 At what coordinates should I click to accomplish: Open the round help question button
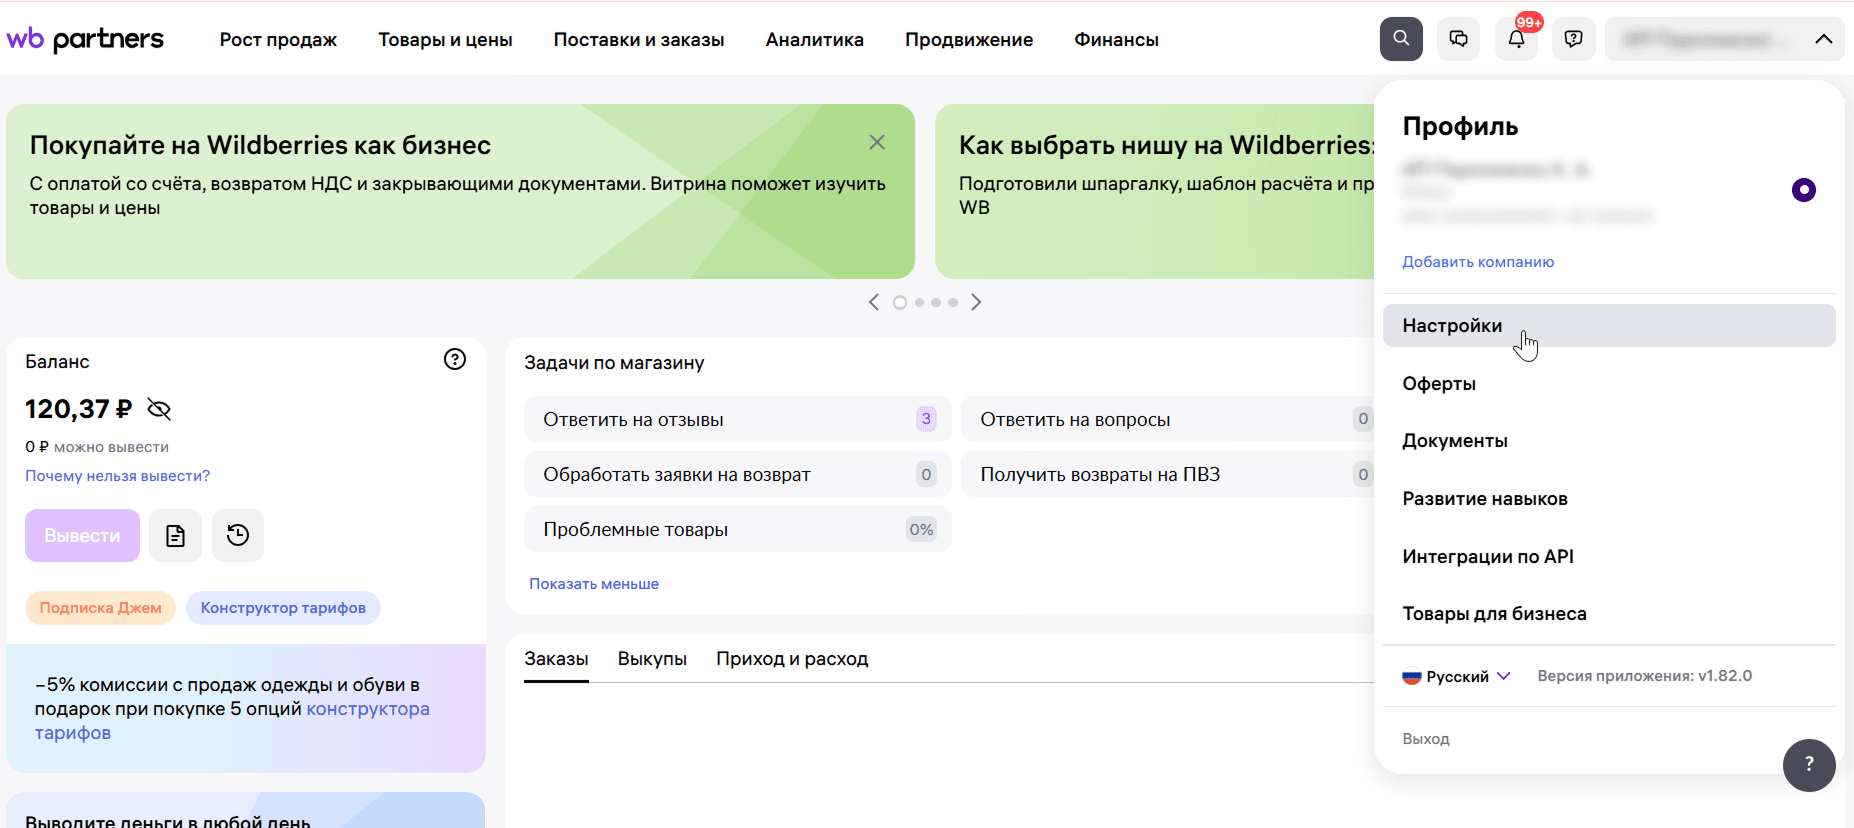[x=1809, y=765]
